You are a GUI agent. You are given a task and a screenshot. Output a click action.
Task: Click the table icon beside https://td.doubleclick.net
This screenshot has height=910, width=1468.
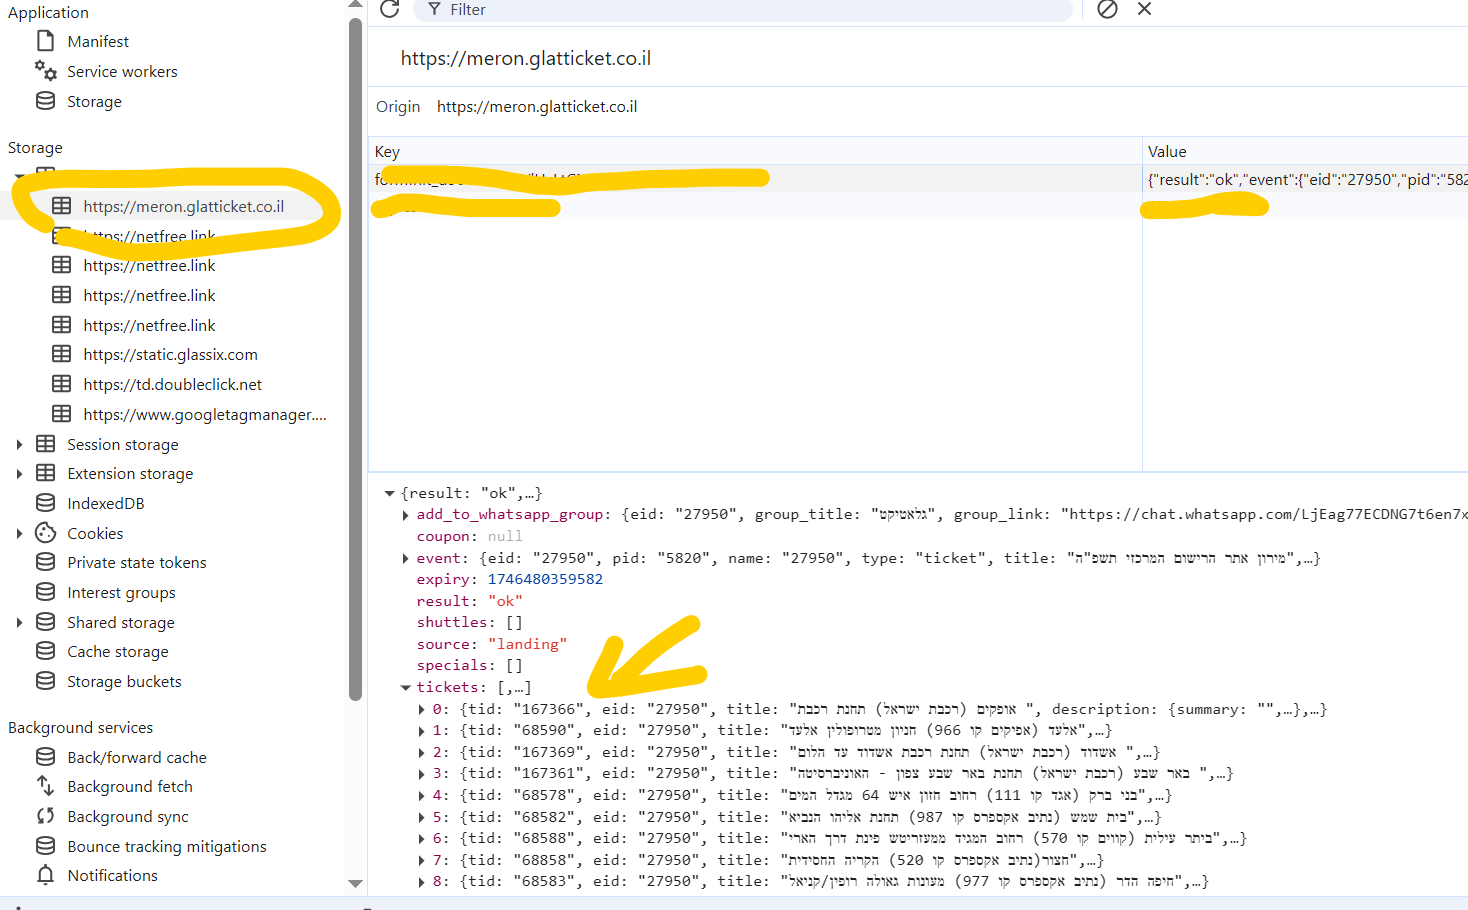62,384
